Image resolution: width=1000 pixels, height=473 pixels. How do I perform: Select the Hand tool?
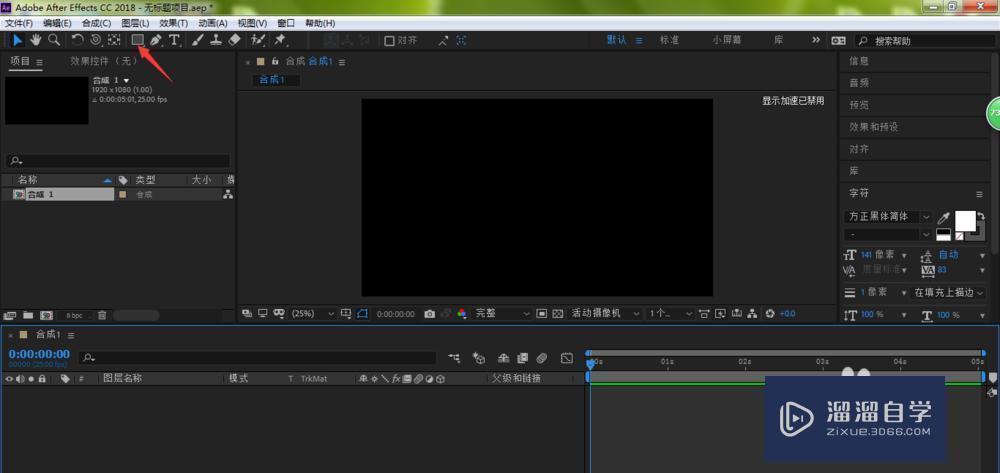tap(36, 40)
